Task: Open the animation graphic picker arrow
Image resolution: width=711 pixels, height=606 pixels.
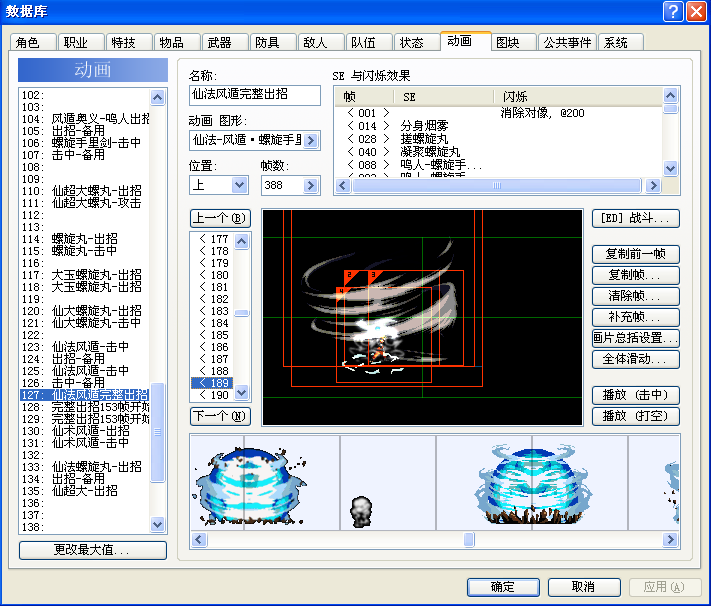Action: point(311,141)
